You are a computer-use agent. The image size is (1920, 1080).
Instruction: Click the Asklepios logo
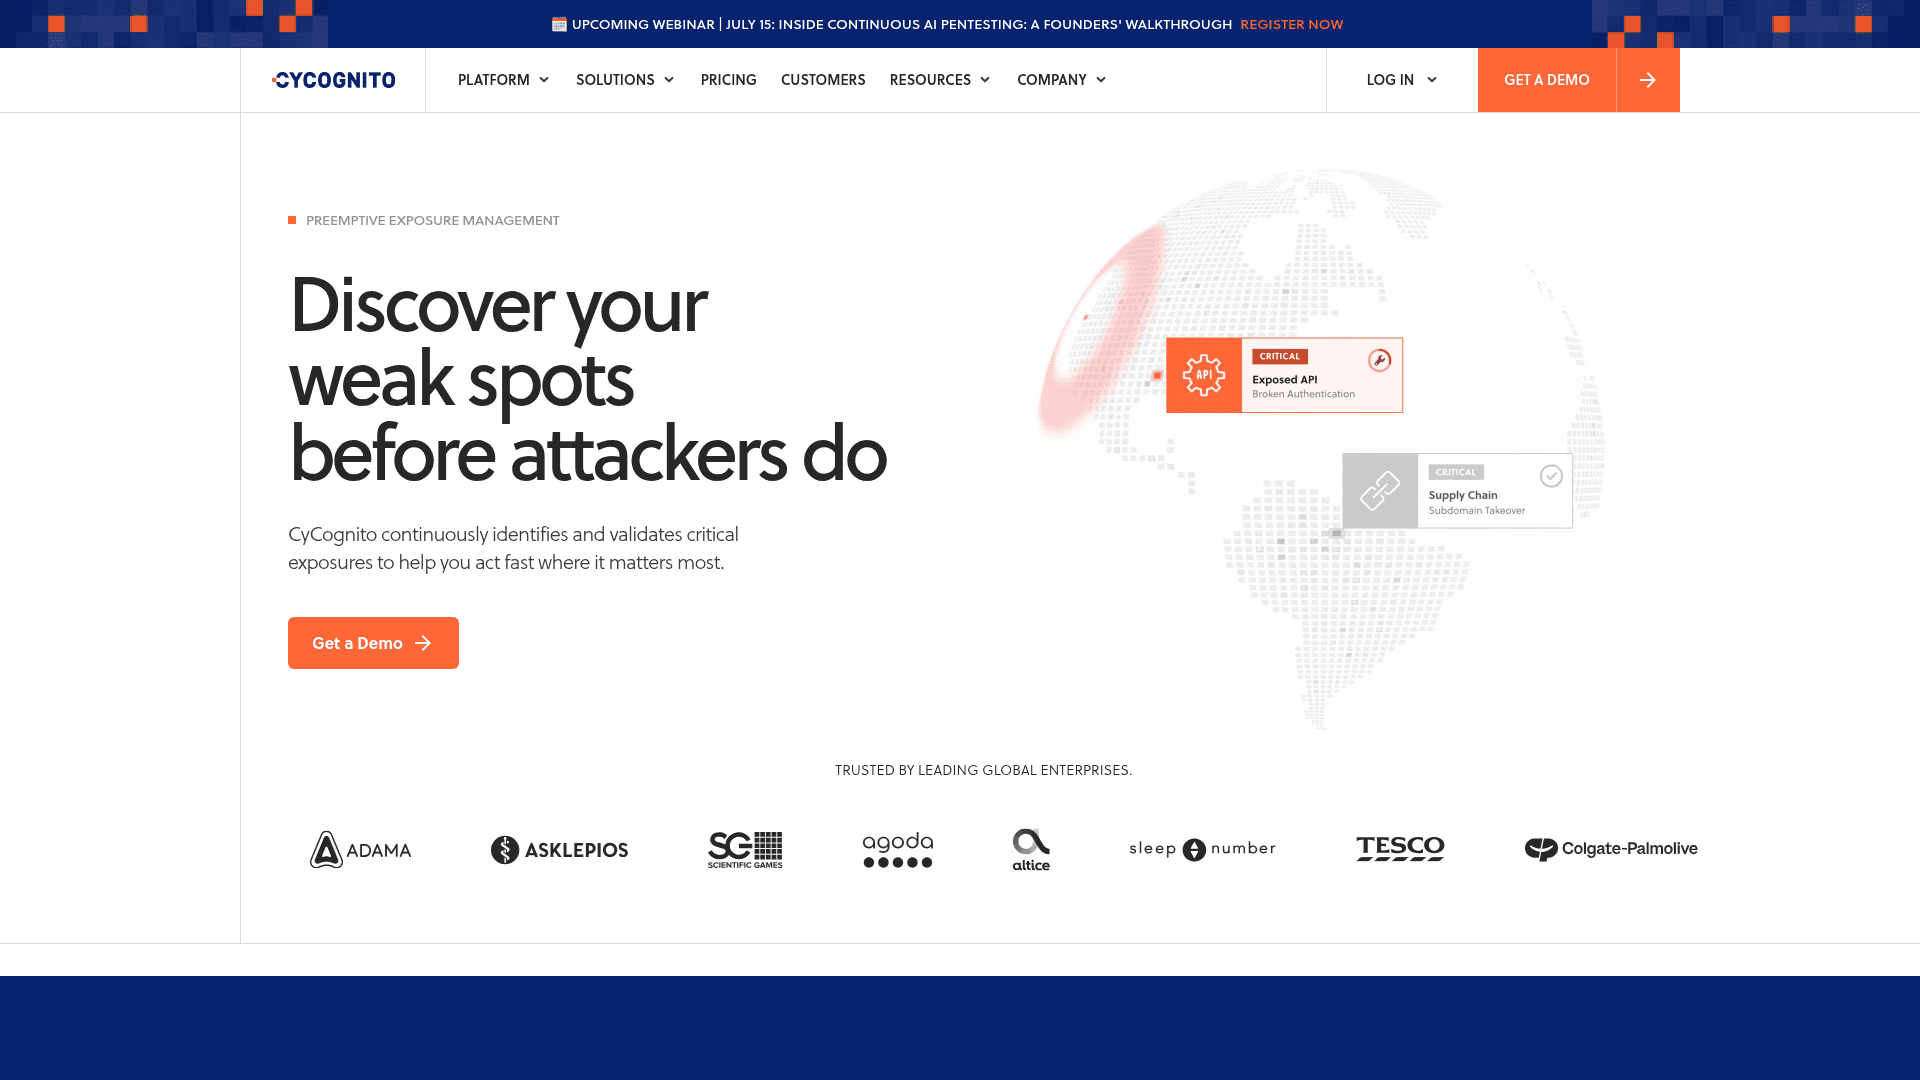(559, 850)
